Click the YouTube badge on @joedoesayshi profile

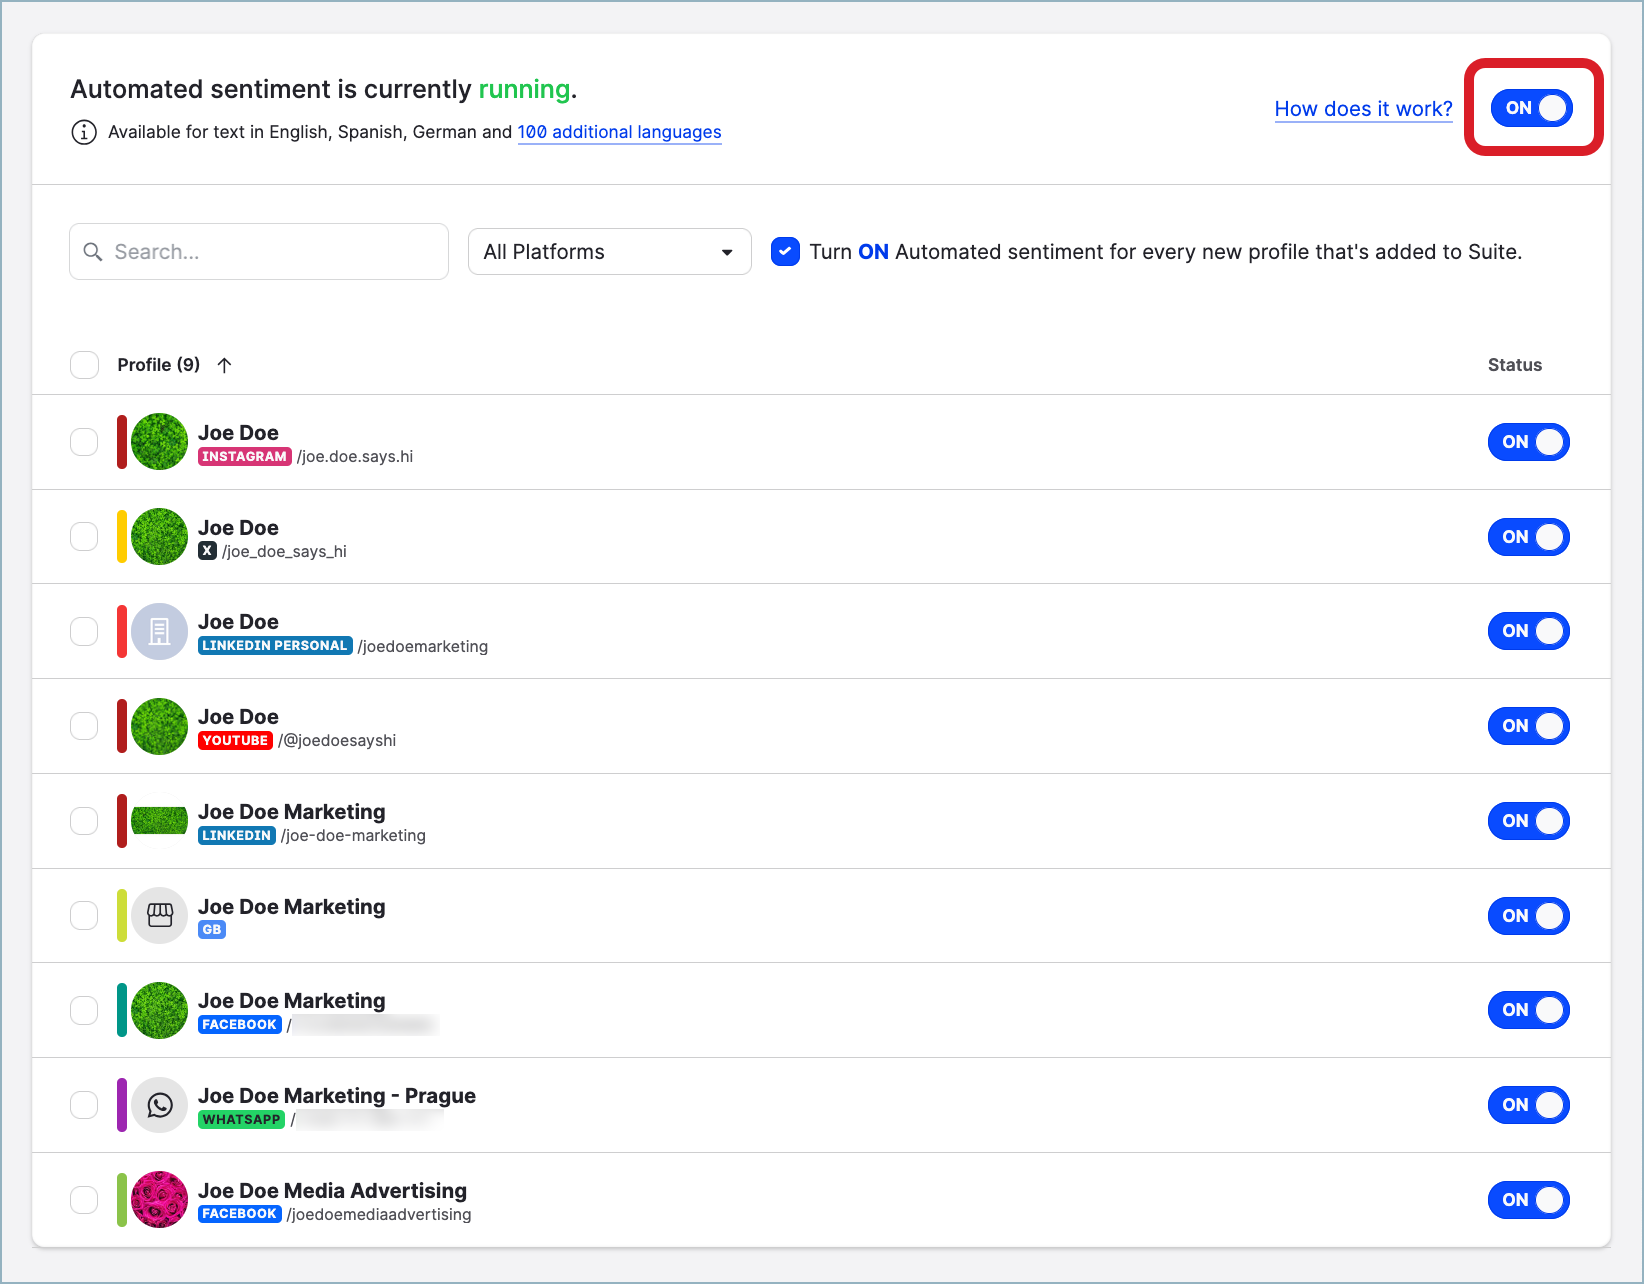(235, 740)
